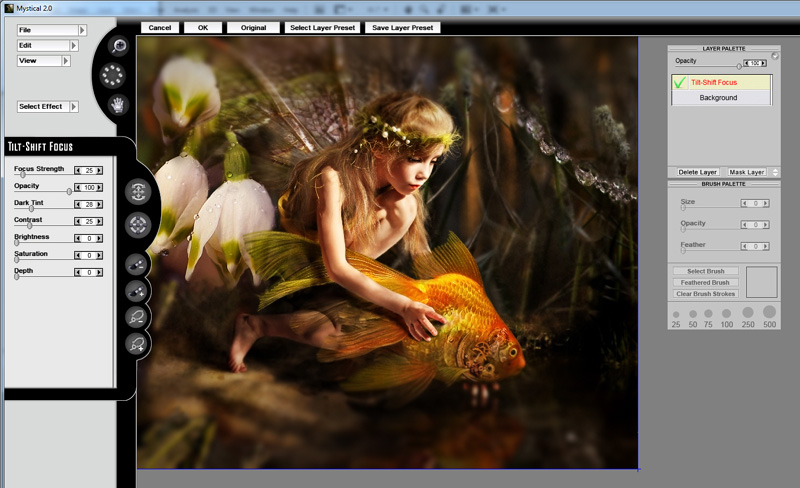The width and height of the screenshot is (800, 488).
Task: Pick the 500 brush size preset
Action: coord(769,312)
